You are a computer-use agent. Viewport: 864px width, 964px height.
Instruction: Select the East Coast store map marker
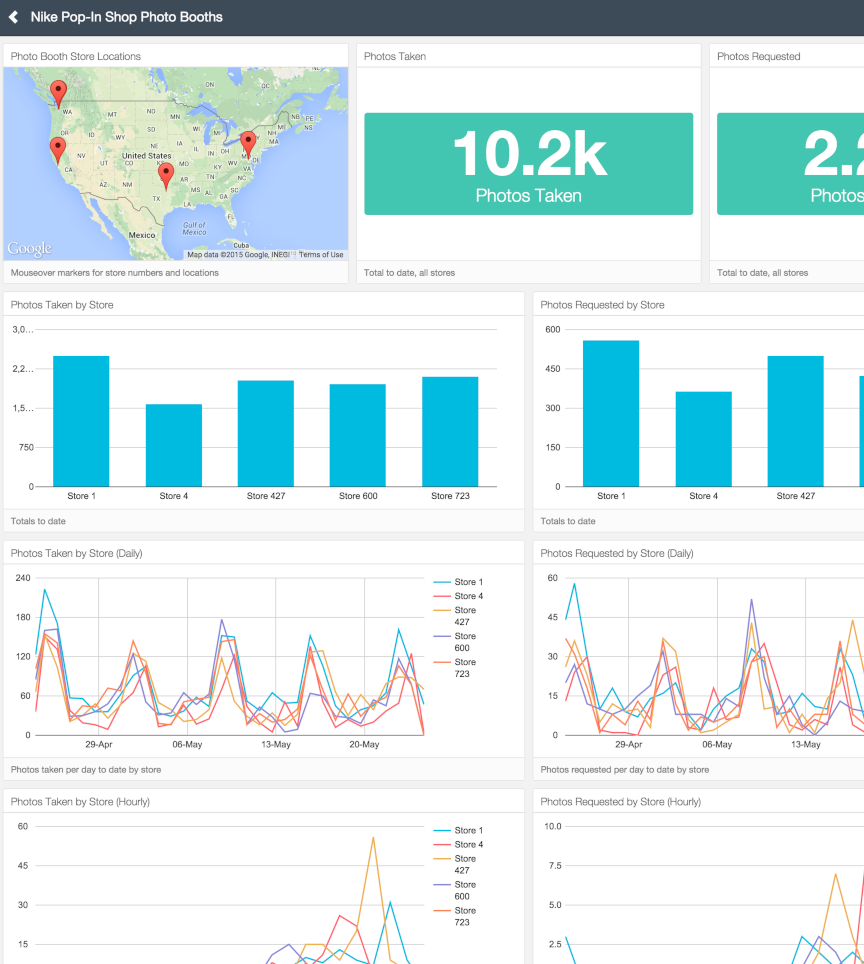[248, 143]
